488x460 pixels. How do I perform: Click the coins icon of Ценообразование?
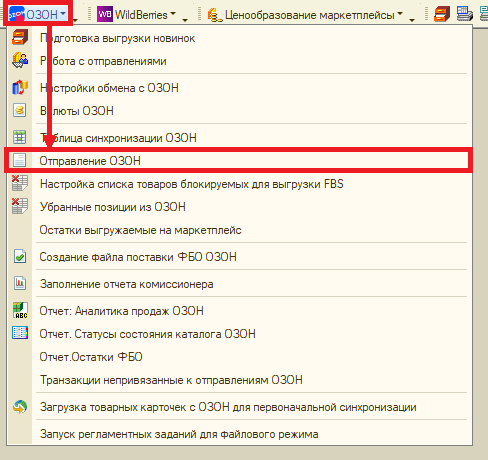click(214, 15)
